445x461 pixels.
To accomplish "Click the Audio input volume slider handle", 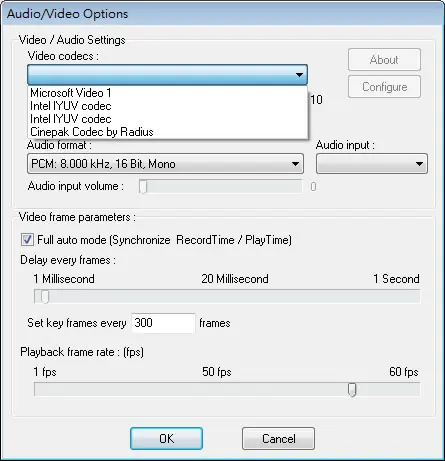I will point(143,187).
